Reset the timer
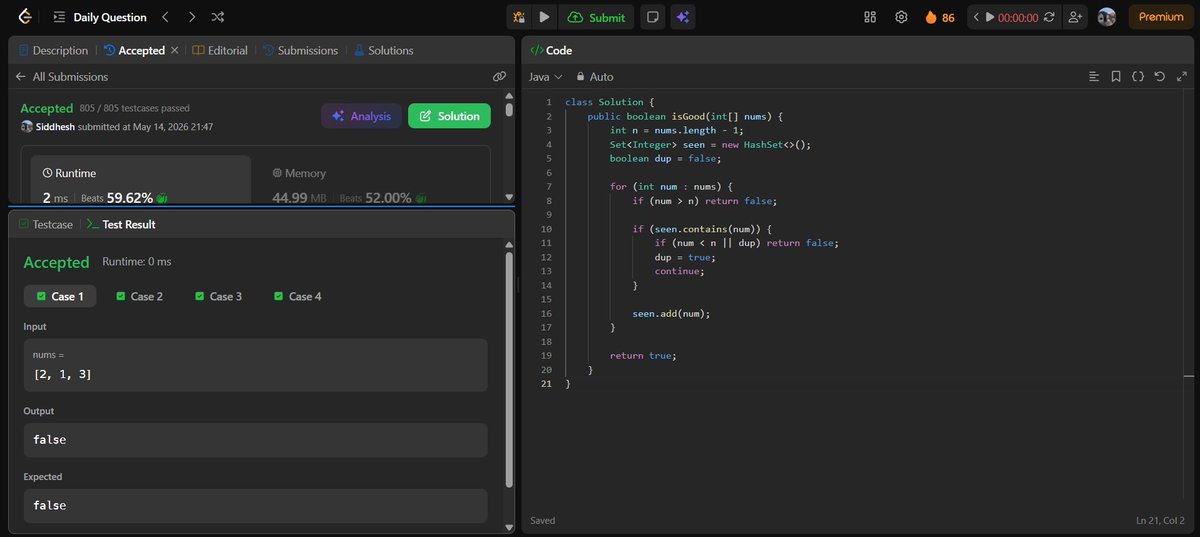Screen dimensions: 1200x537 (1049, 17)
